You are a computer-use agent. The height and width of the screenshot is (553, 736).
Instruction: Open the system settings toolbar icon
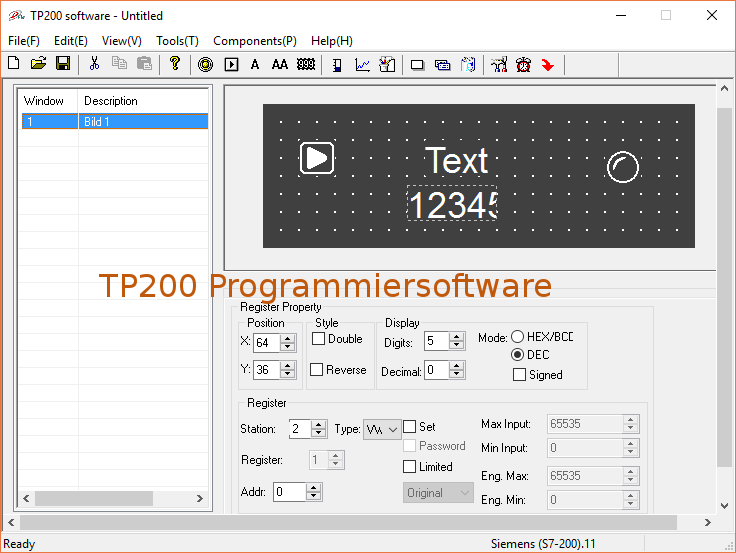(498, 65)
